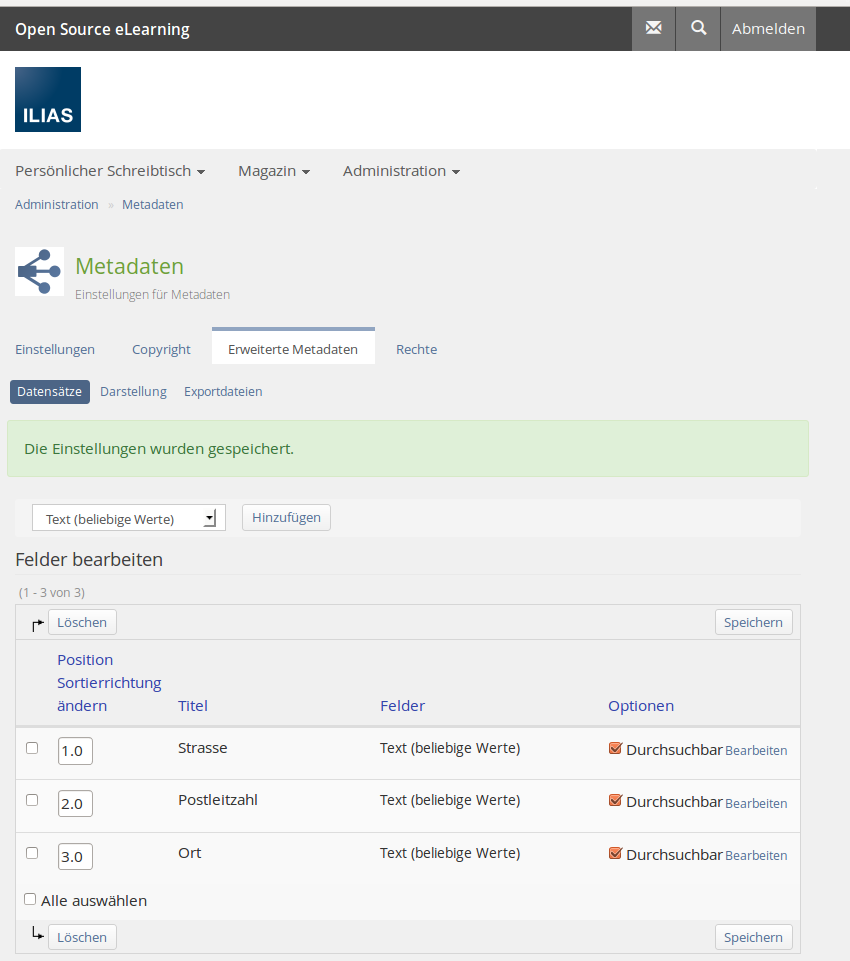This screenshot has width=850, height=961.
Task: Open the Rechte tab
Action: pos(416,349)
